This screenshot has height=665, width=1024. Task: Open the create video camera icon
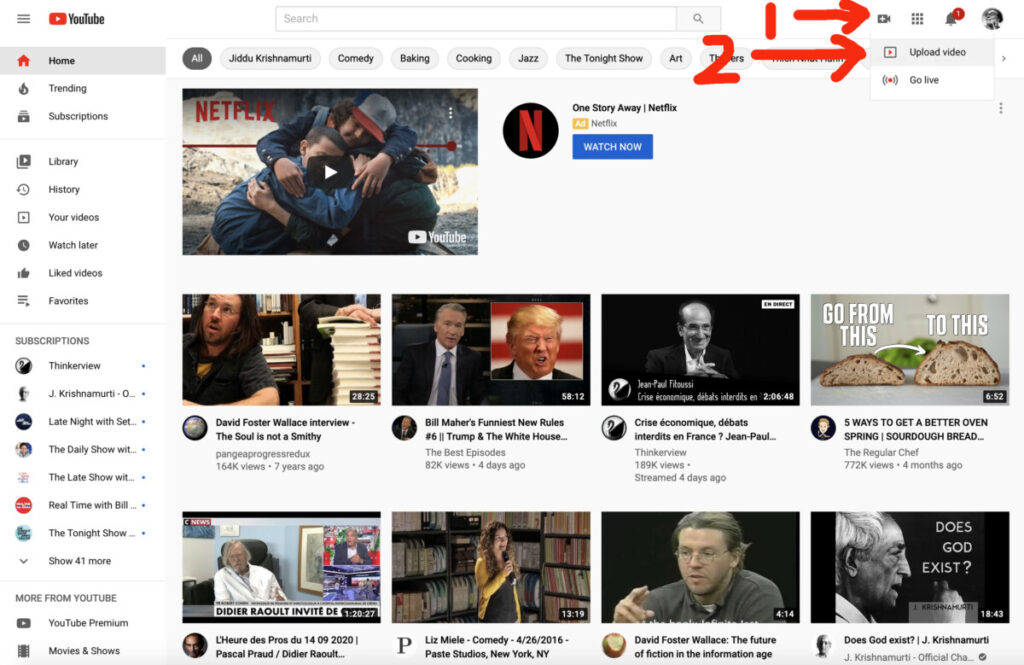click(884, 19)
